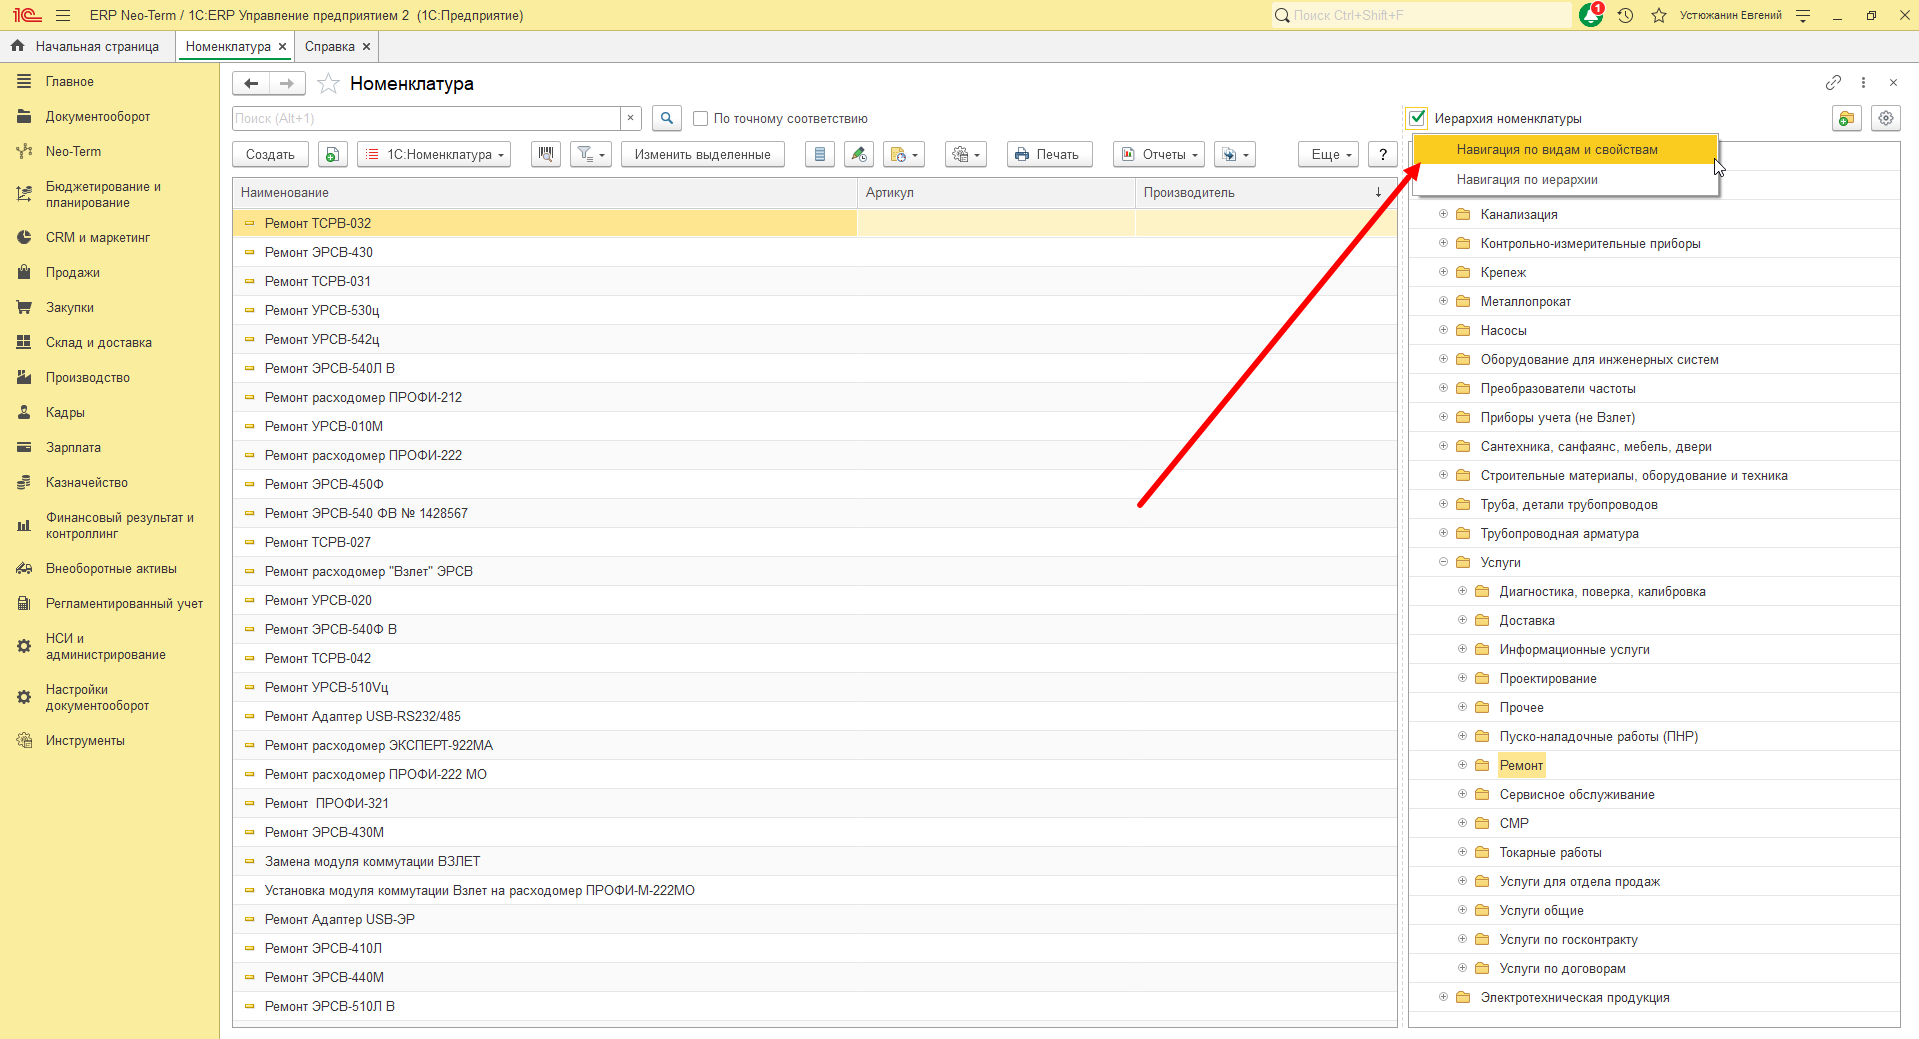This screenshot has height=1039, width=1919.
Task: Open the main hamburger menu
Action: [63, 15]
